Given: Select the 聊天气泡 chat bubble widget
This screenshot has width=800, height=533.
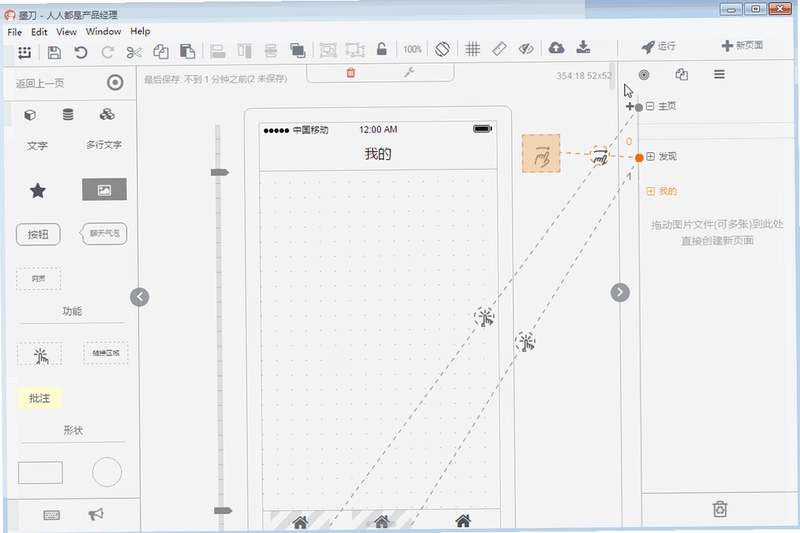Looking at the screenshot, I should click(x=104, y=234).
